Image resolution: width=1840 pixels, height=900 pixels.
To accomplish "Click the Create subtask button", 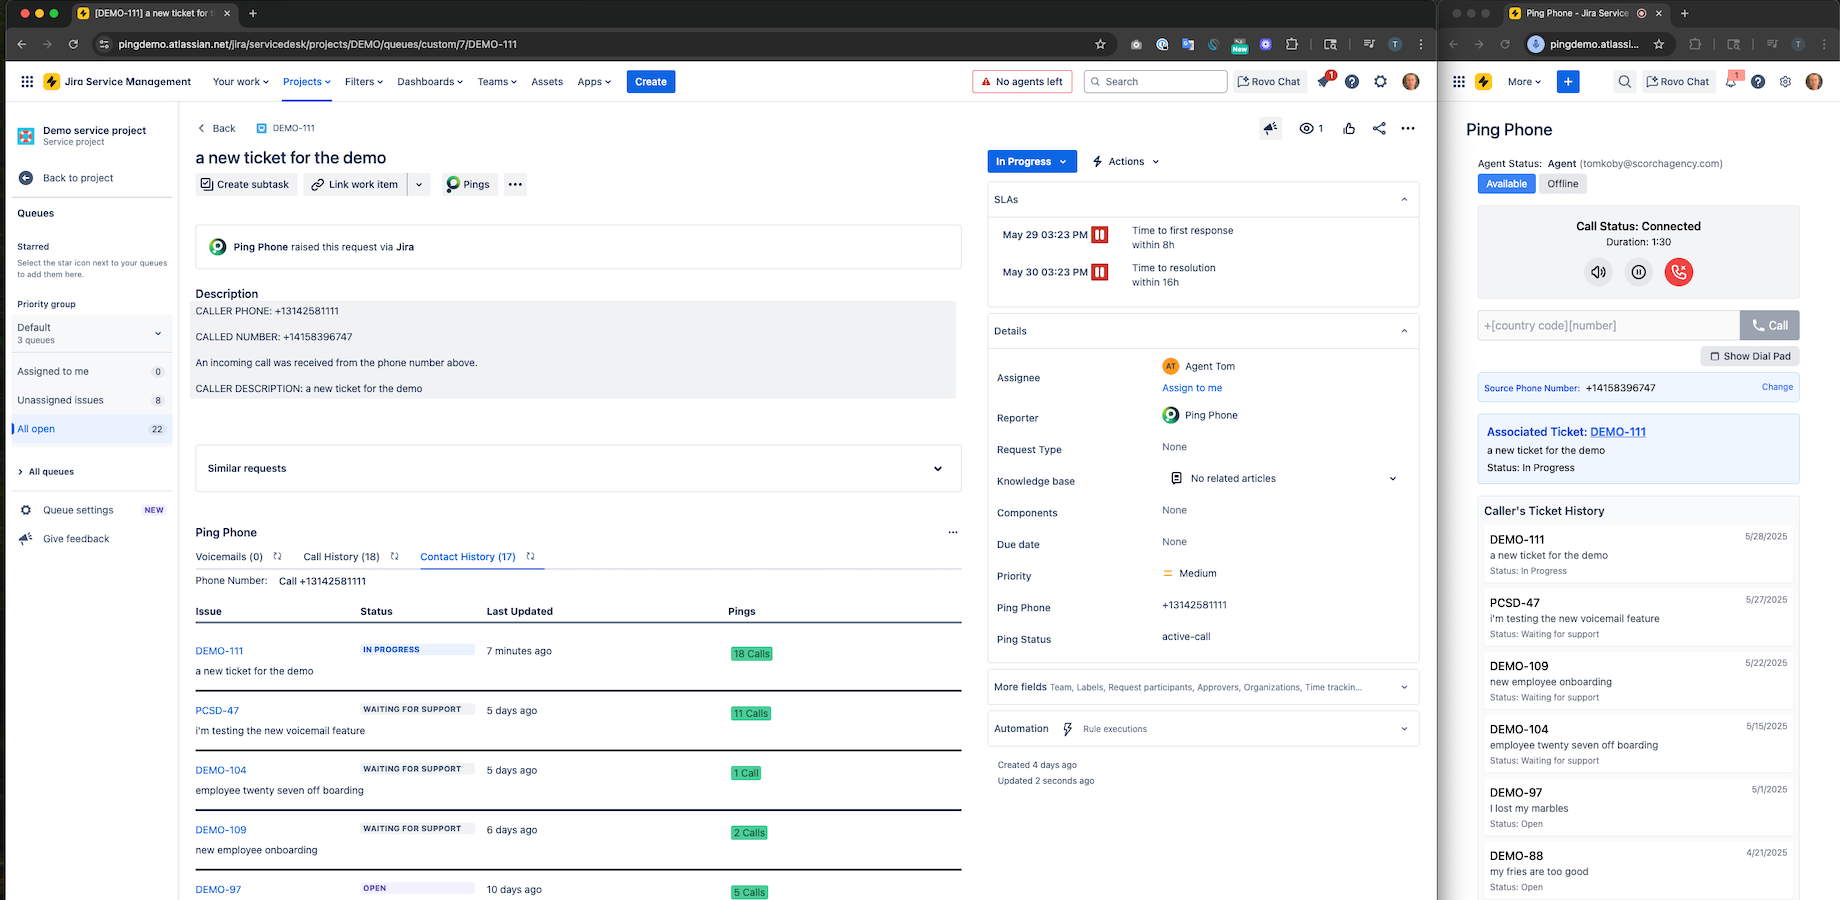I will click(245, 184).
